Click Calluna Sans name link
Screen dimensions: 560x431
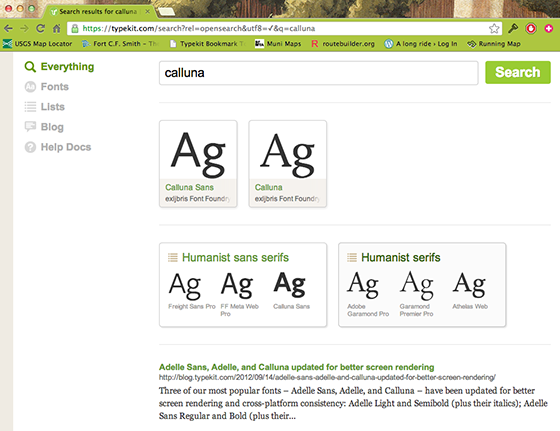(189, 187)
